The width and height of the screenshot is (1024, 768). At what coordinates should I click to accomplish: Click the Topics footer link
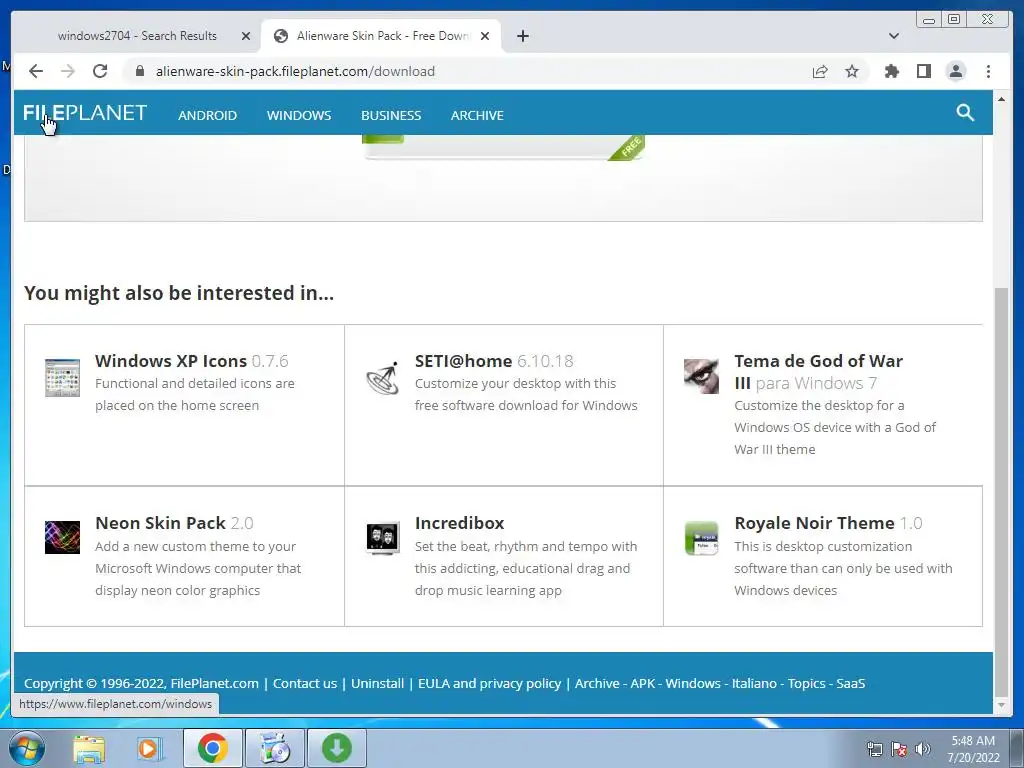807,684
